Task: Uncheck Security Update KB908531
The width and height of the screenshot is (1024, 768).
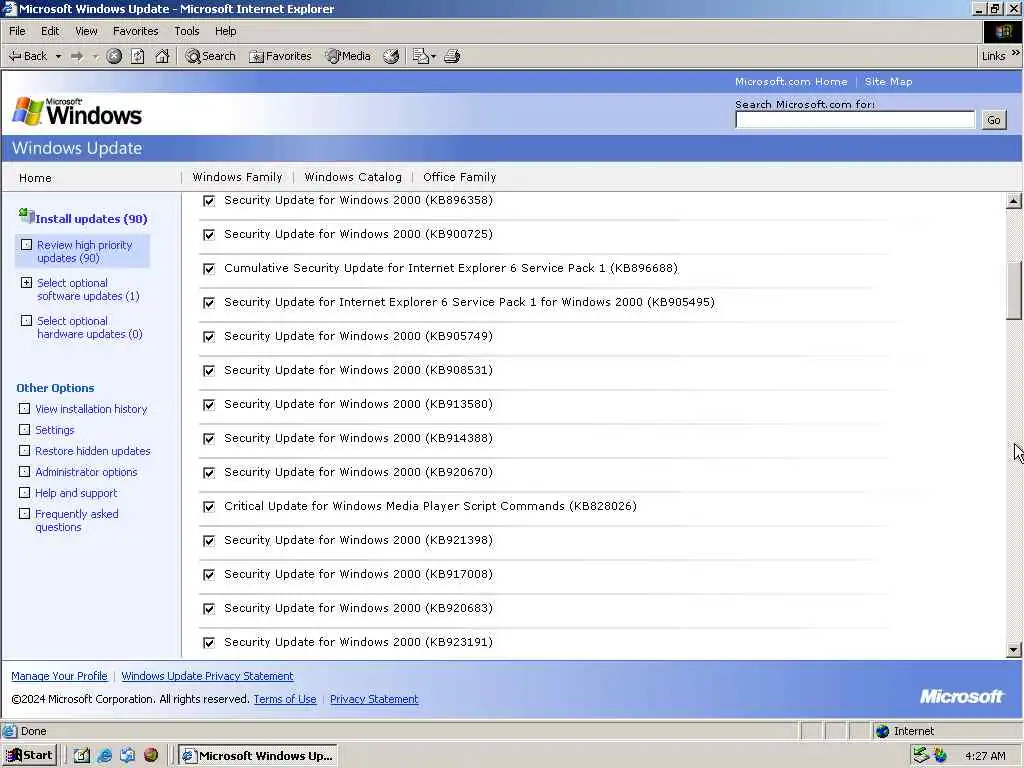Action: 209,370
